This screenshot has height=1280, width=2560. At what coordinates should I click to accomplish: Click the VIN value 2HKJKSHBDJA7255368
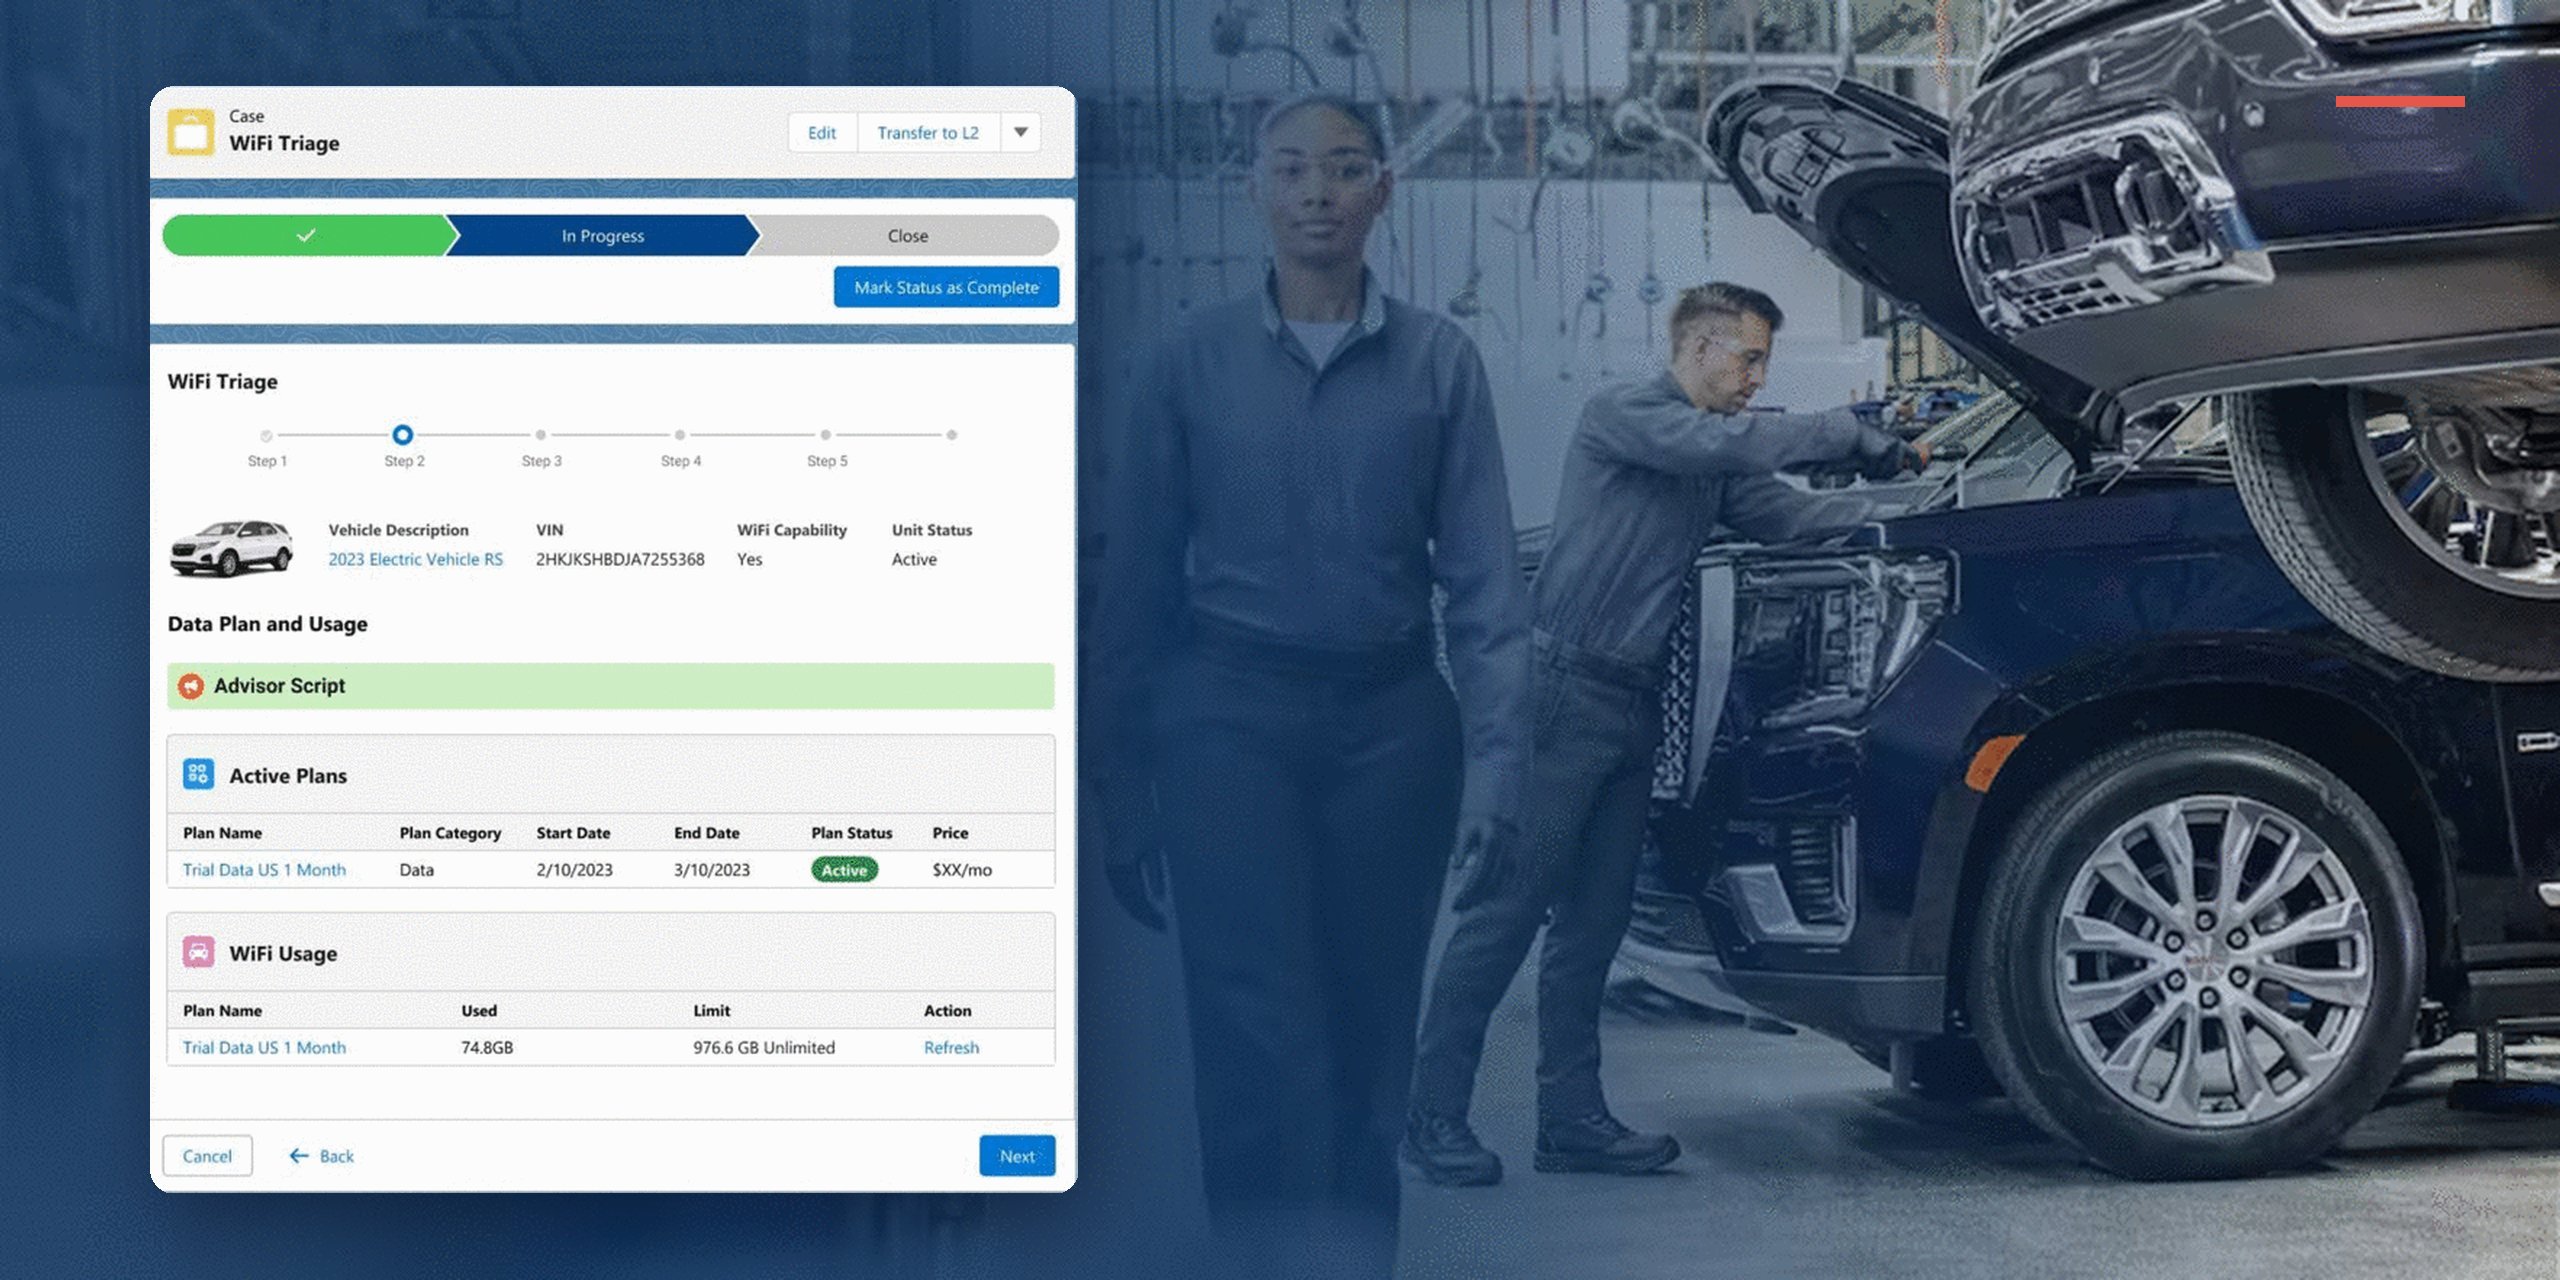(x=620, y=559)
